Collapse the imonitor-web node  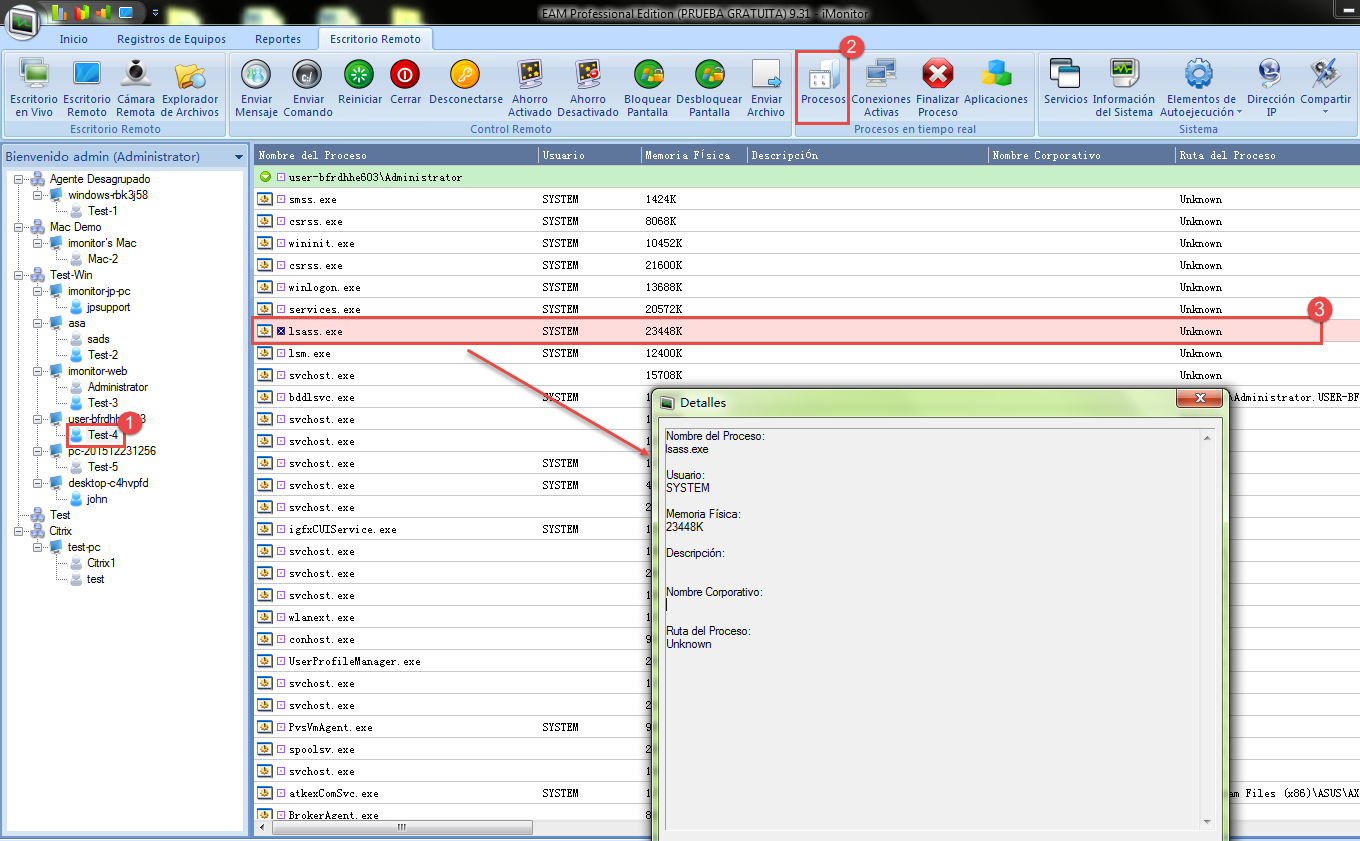(x=38, y=371)
